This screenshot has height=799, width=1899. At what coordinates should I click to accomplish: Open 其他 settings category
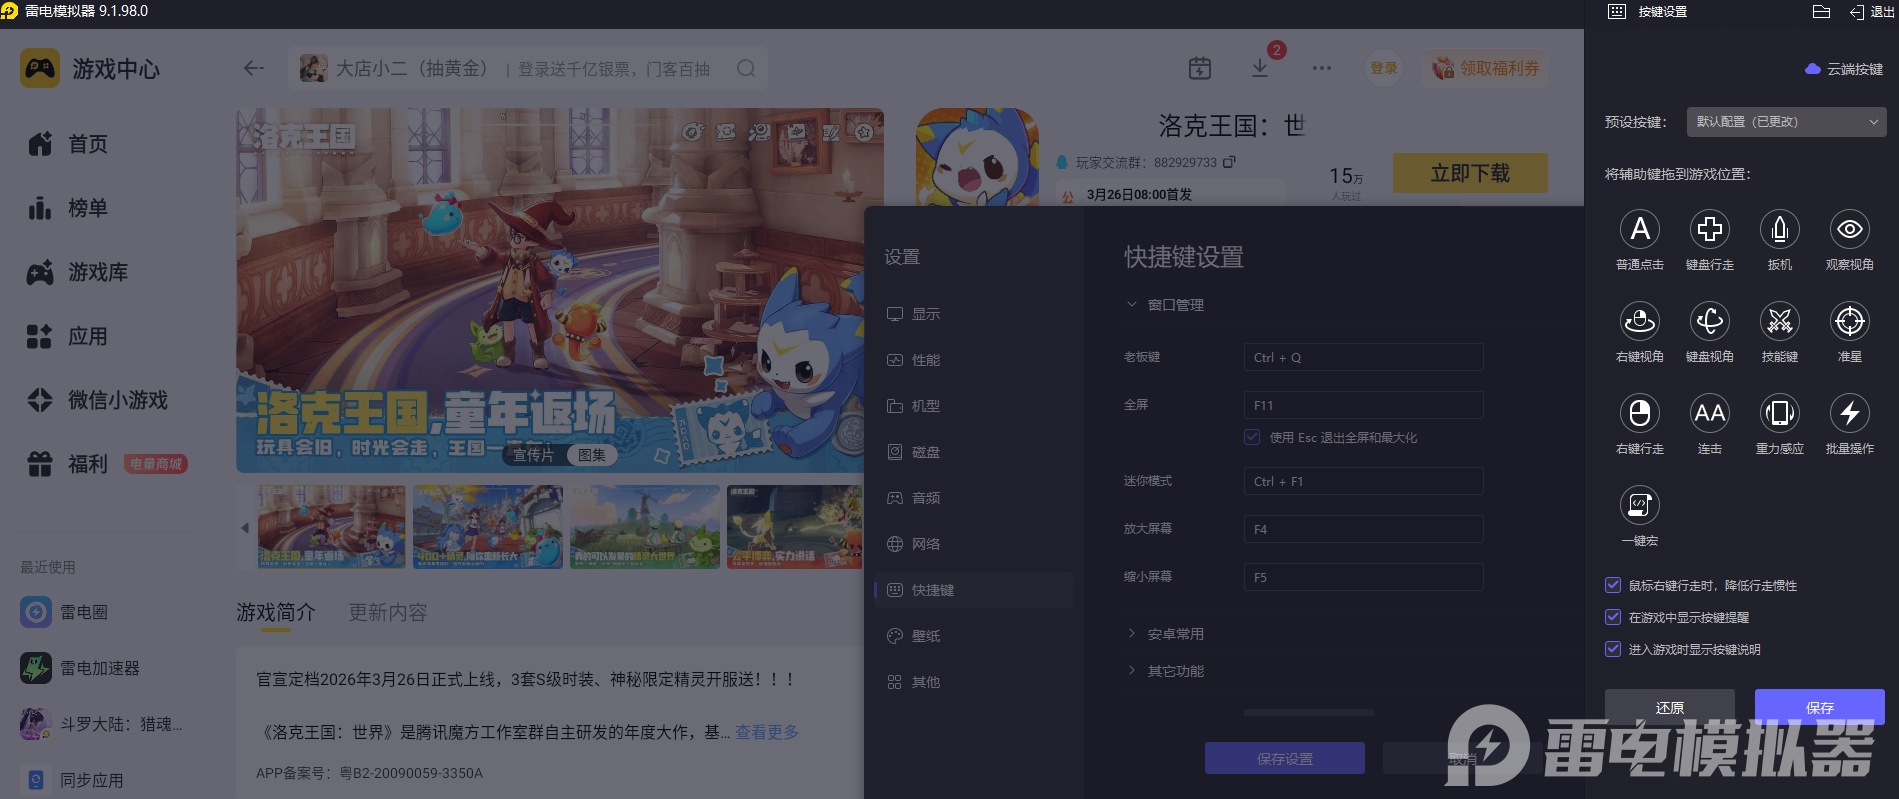tap(974, 682)
